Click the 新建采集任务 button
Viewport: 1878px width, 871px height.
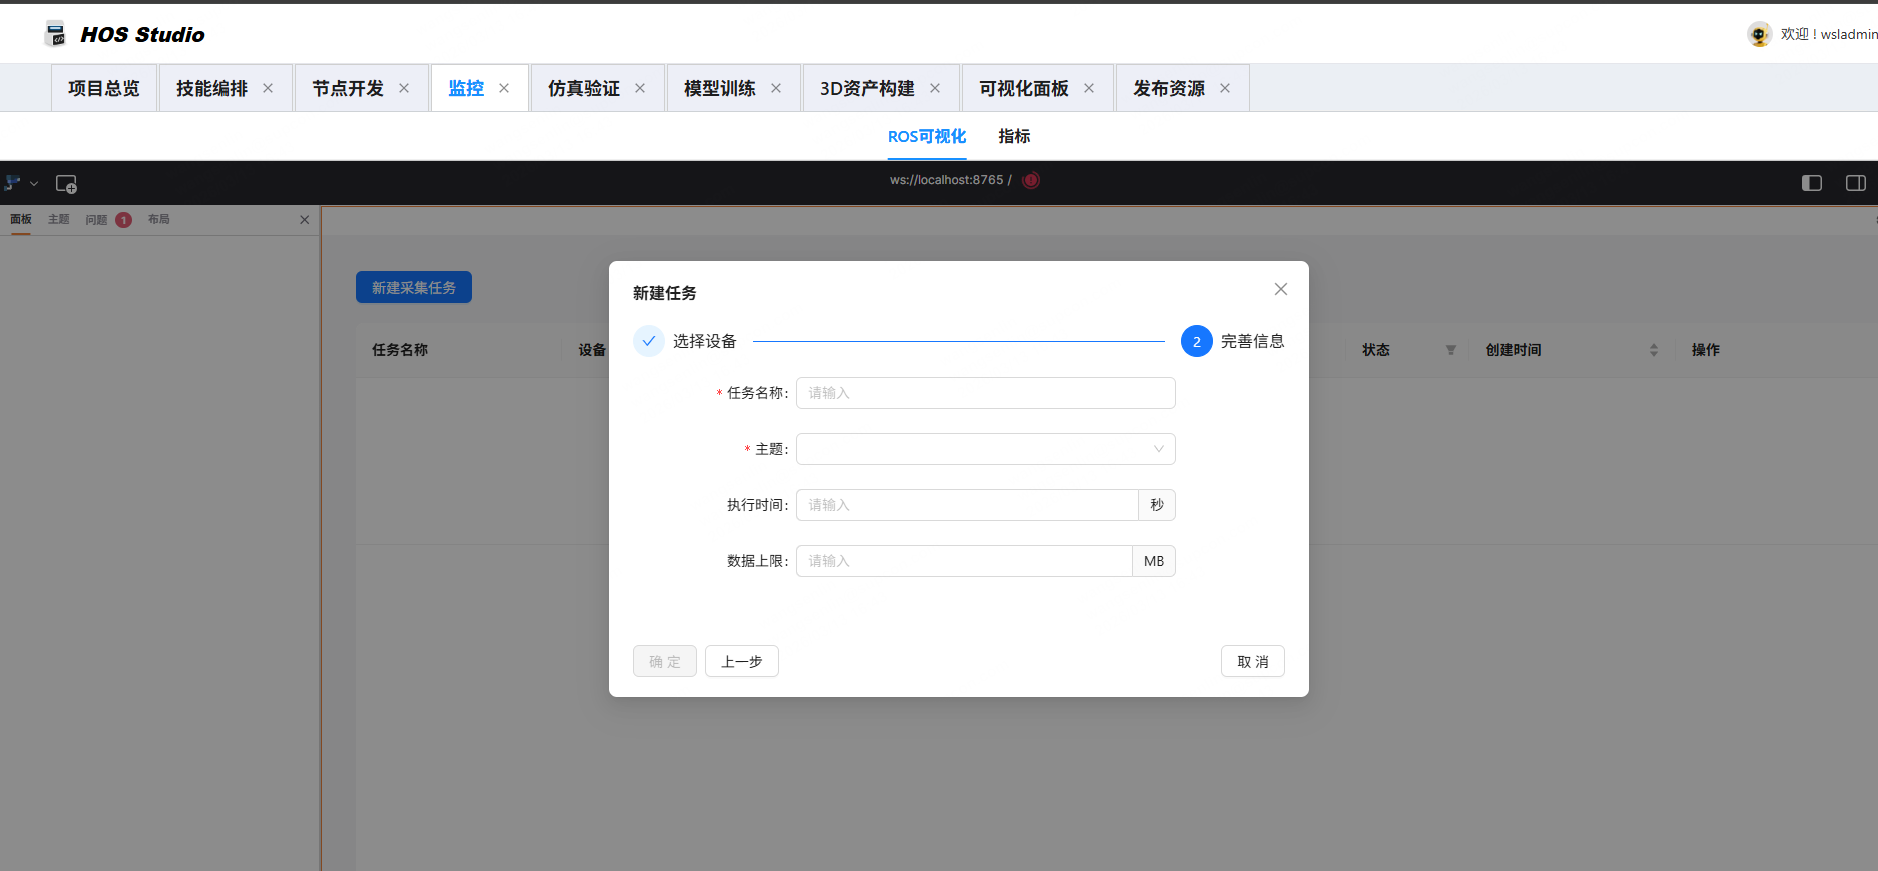click(414, 287)
